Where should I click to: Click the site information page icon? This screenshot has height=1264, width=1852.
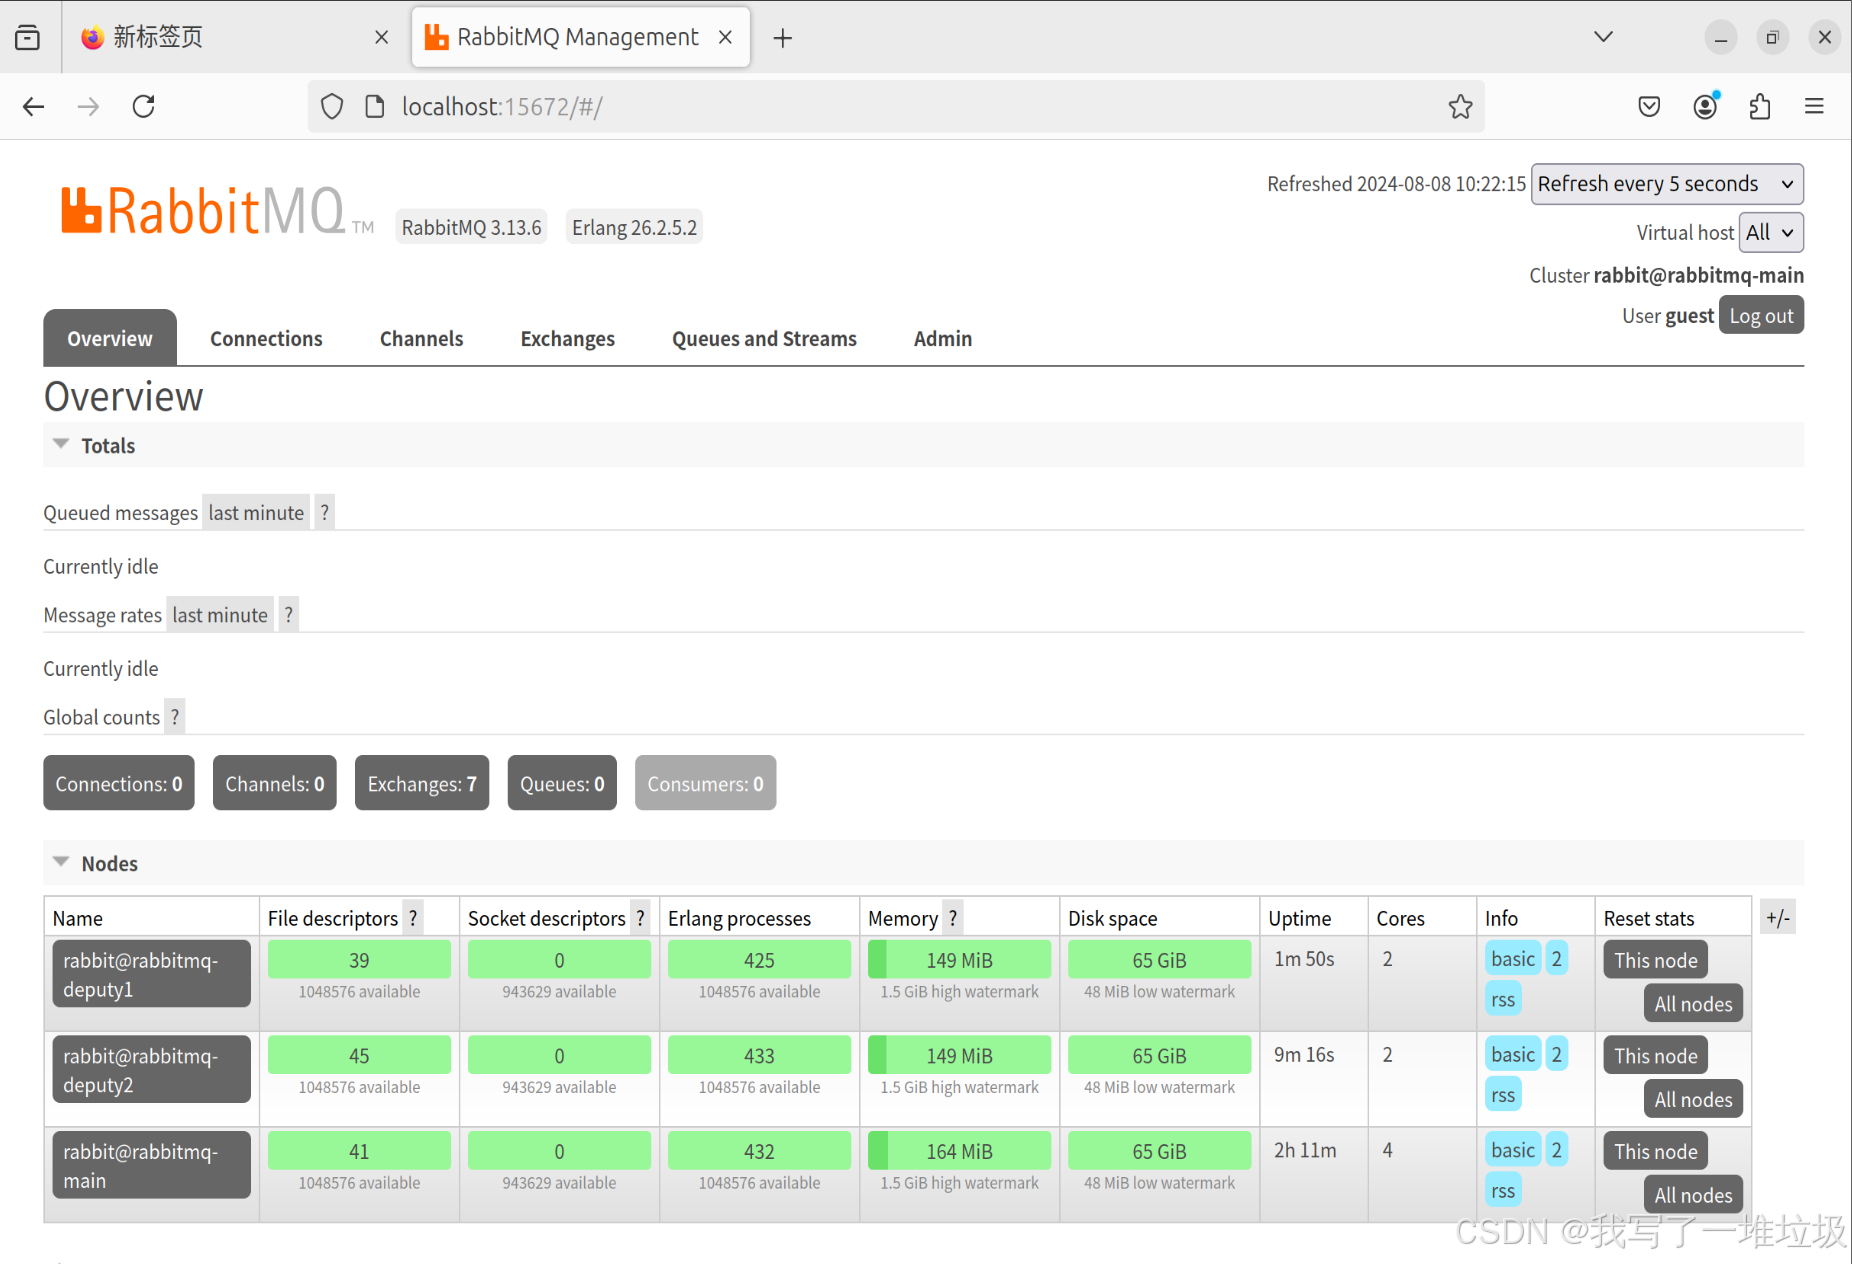(375, 107)
